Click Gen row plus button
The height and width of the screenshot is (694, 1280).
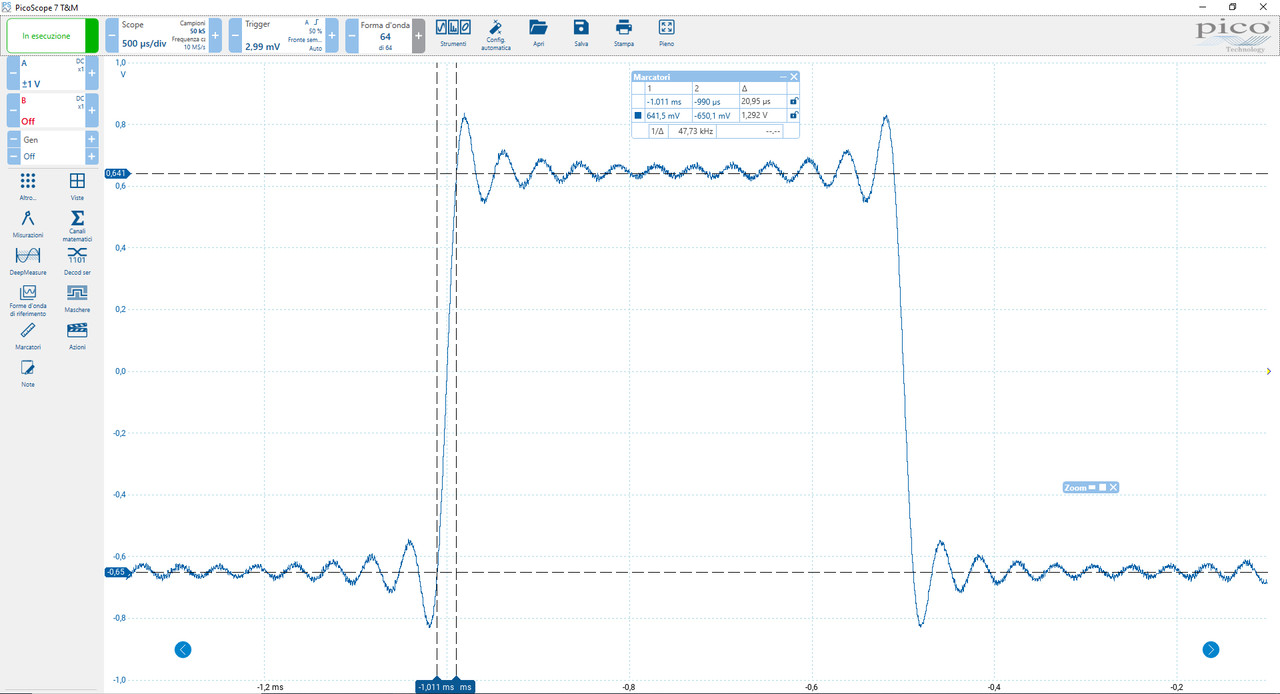(92, 140)
